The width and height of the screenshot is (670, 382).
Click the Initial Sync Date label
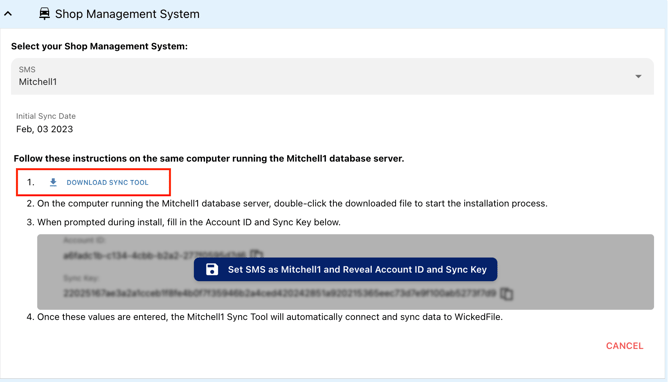point(46,116)
